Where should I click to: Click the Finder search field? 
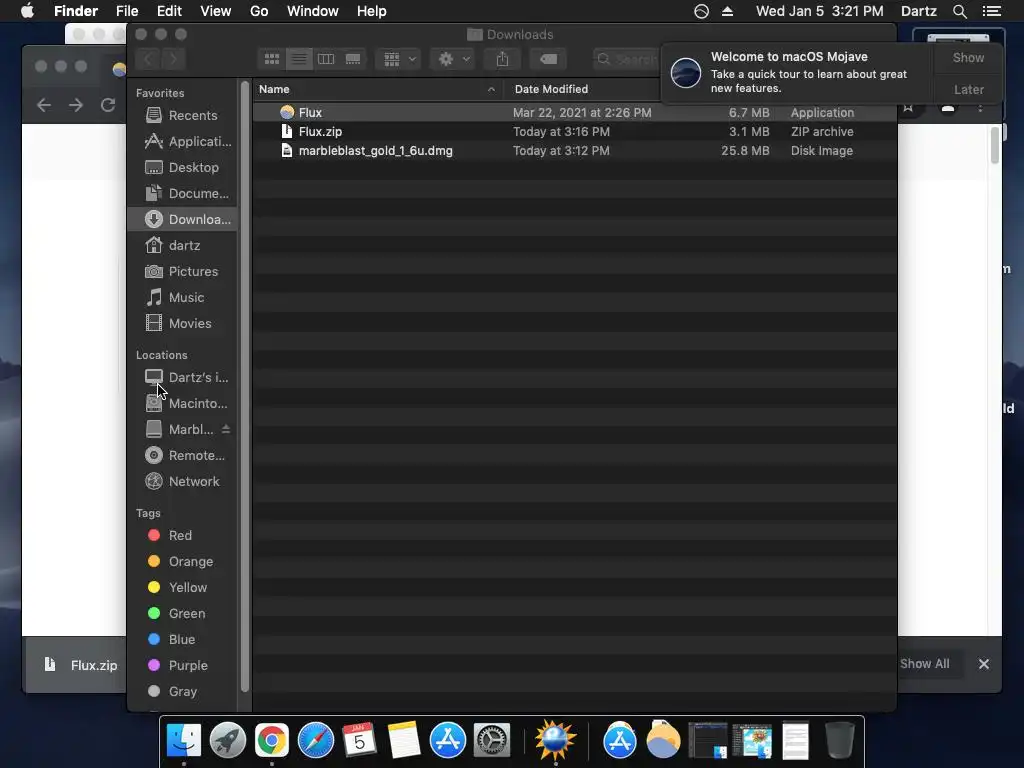point(627,59)
